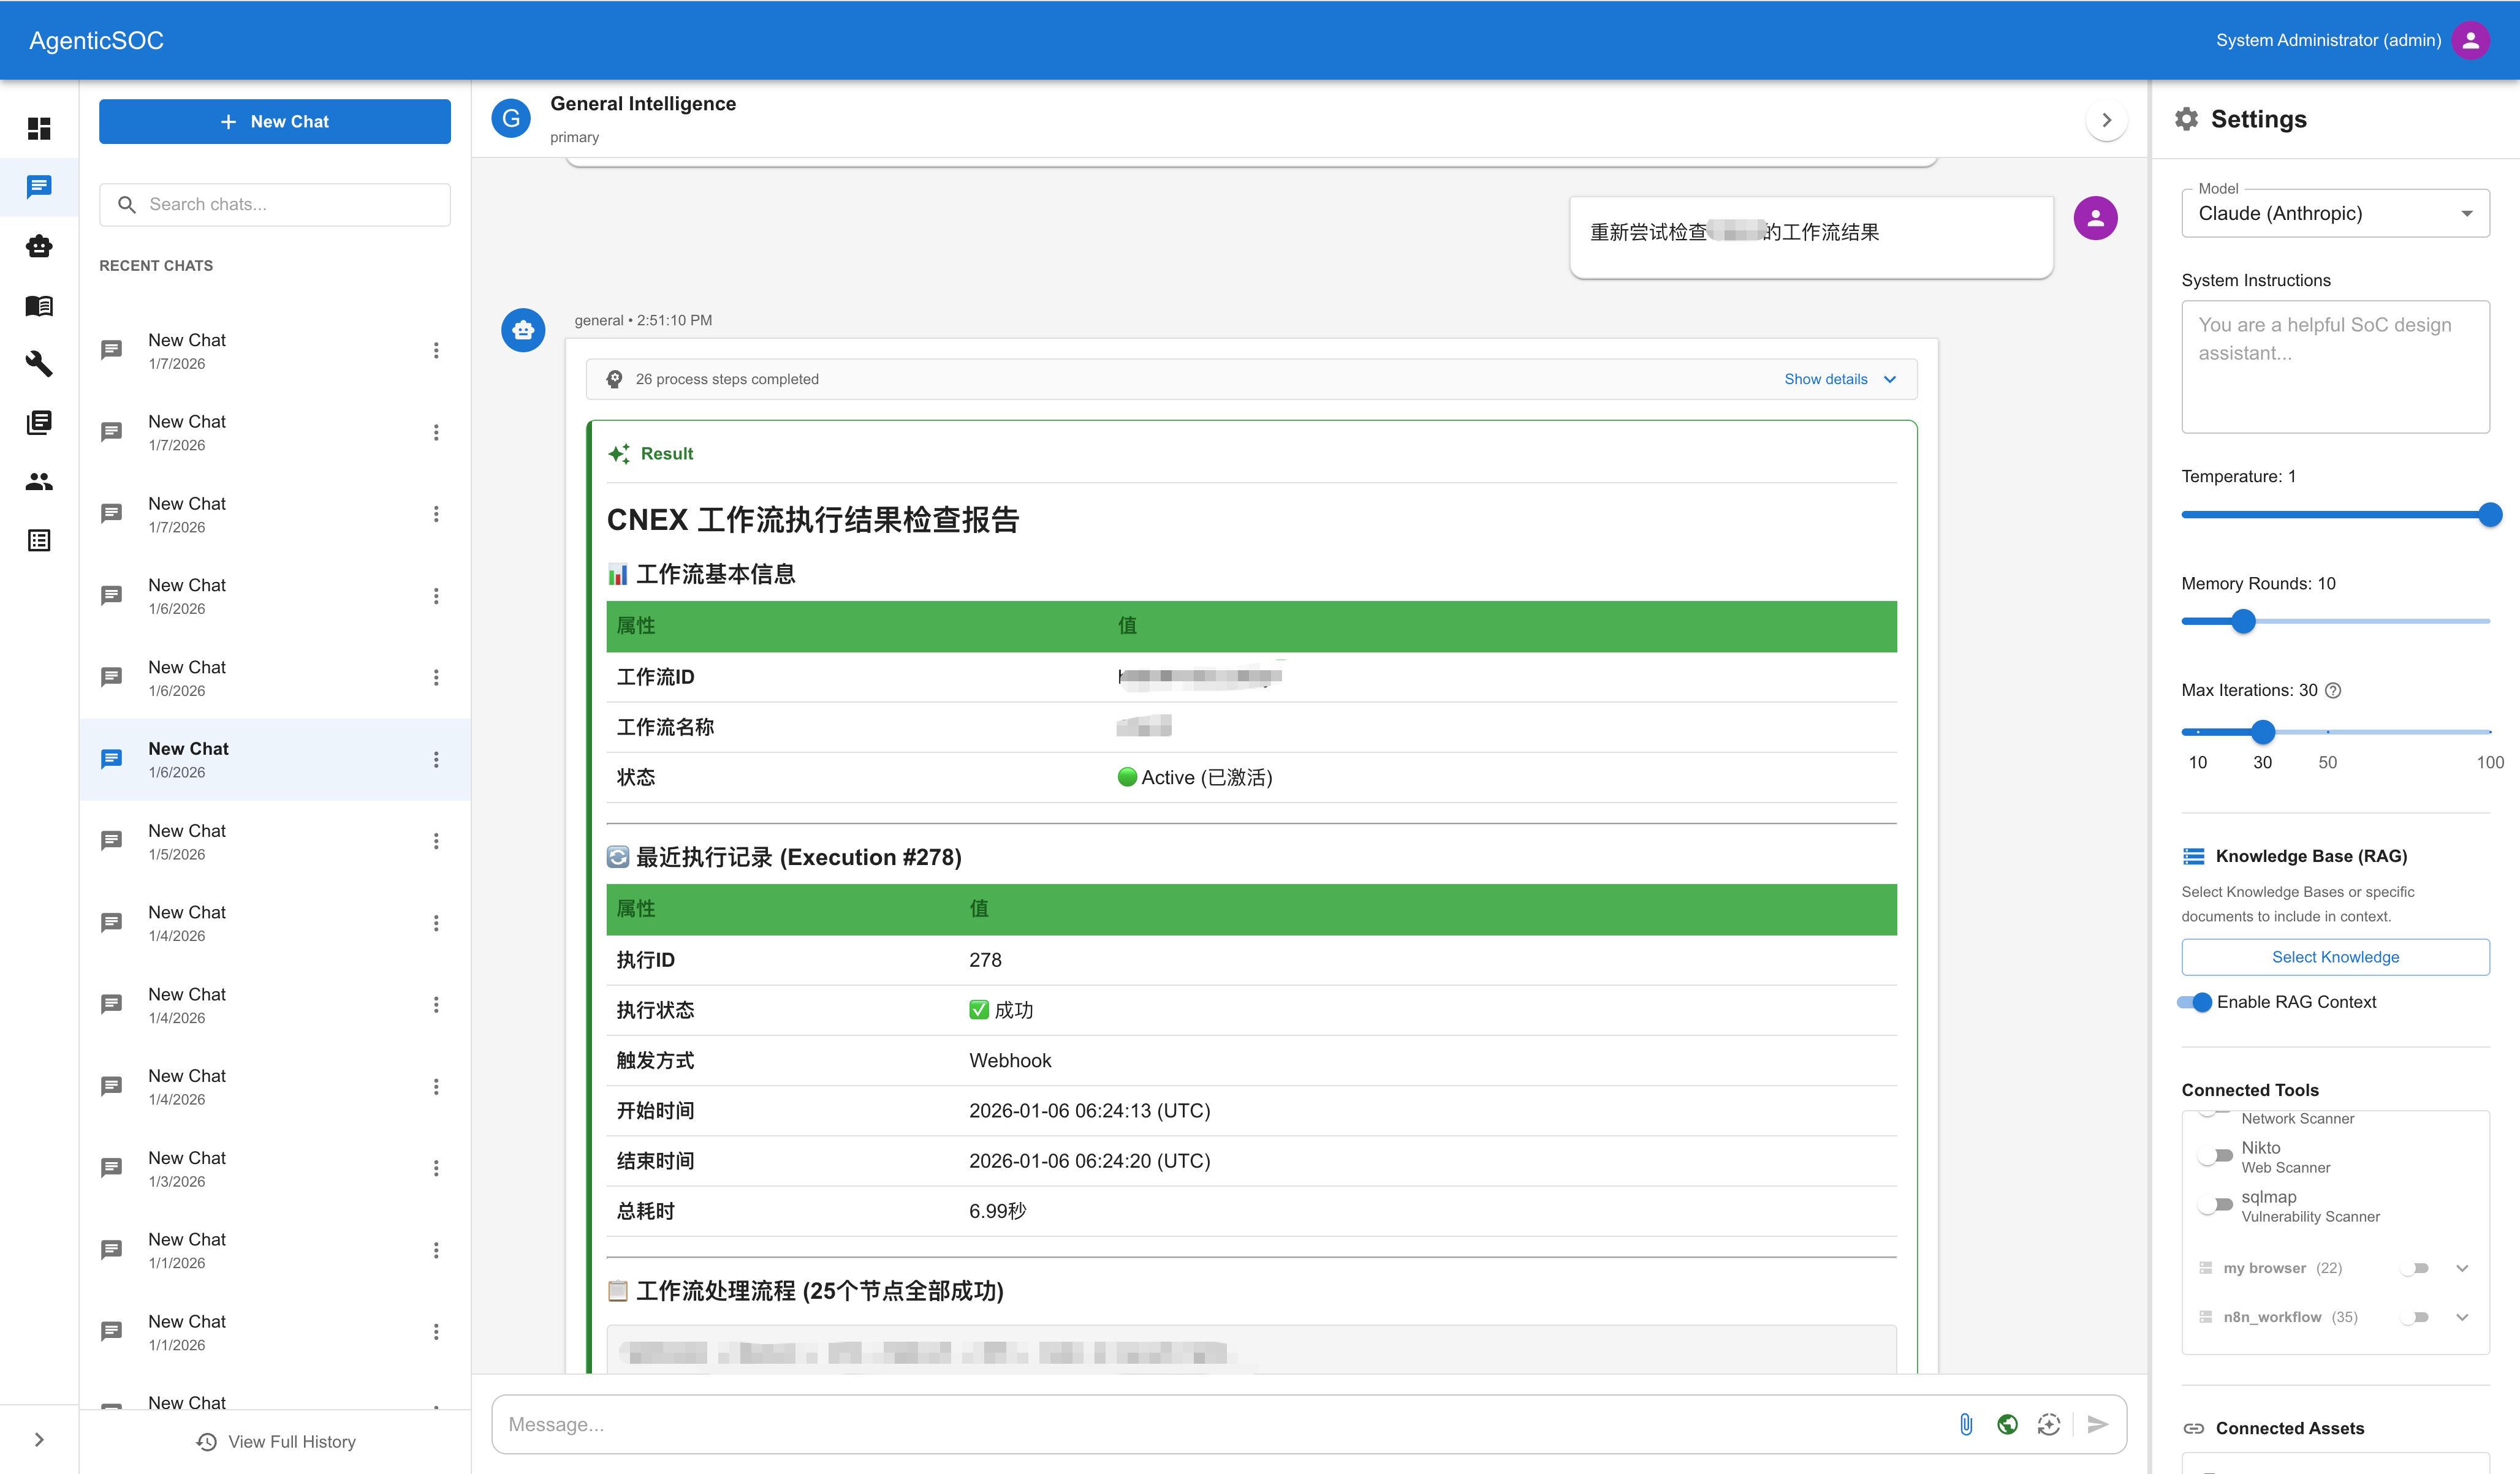Click the Search chats input field

click(x=290, y=204)
